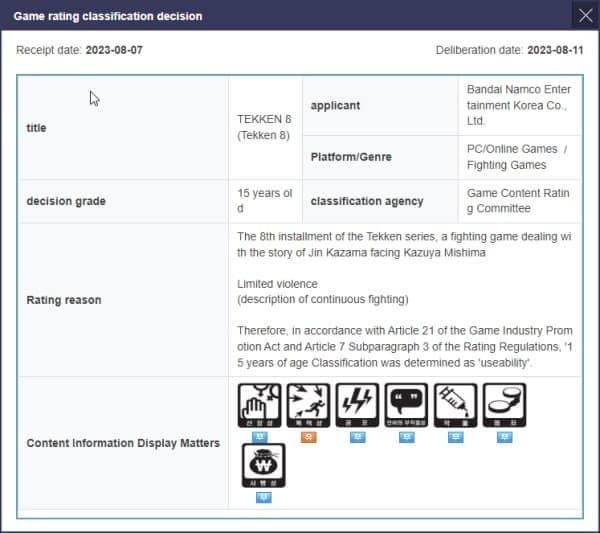Close the game rating classification dialog

coord(585,15)
